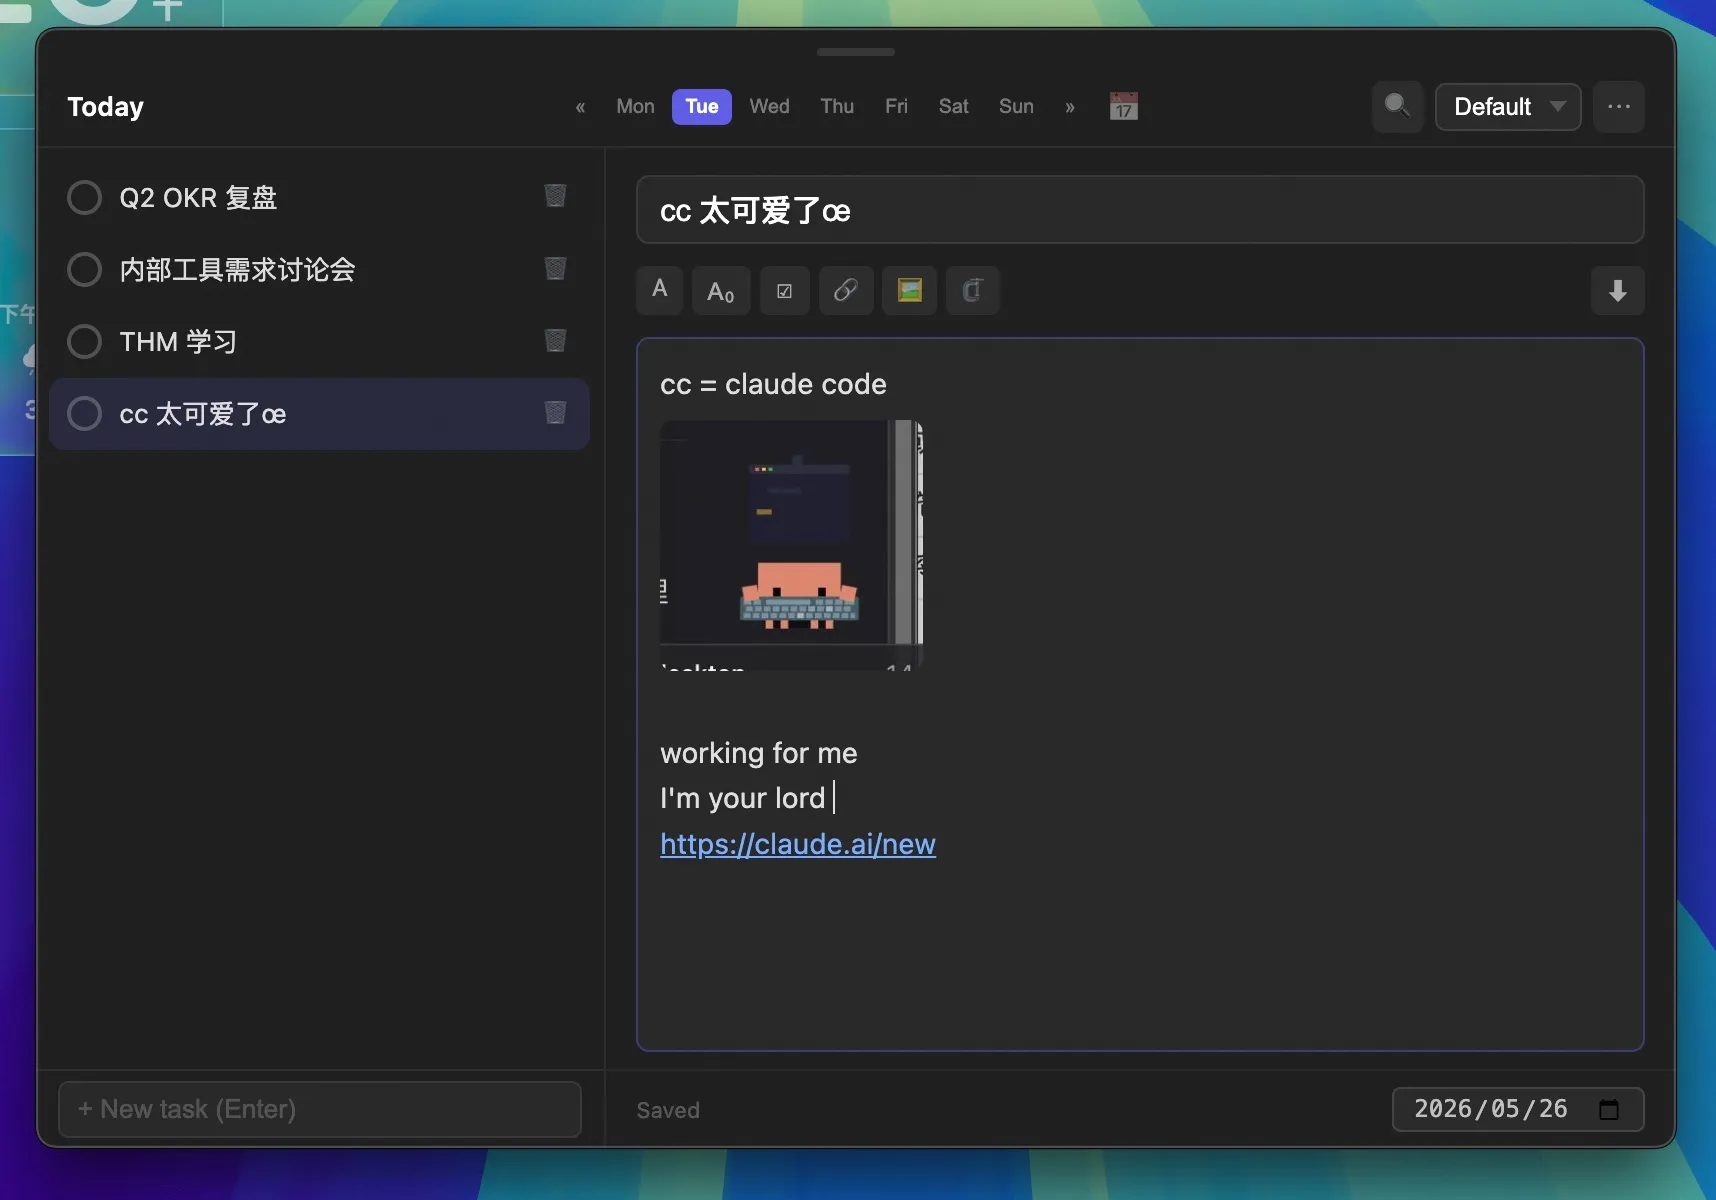Switch to the Wed tab
The height and width of the screenshot is (1200, 1716).
tap(770, 107)
